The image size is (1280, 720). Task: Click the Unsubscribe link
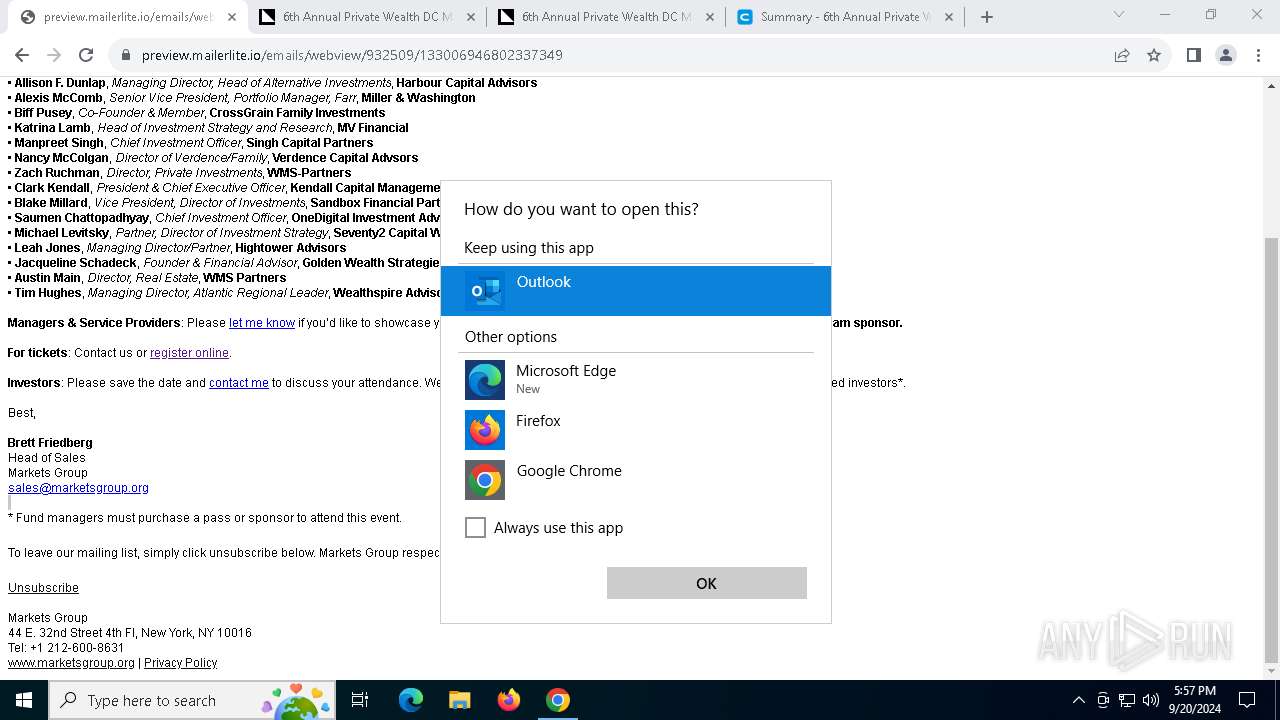43,588
